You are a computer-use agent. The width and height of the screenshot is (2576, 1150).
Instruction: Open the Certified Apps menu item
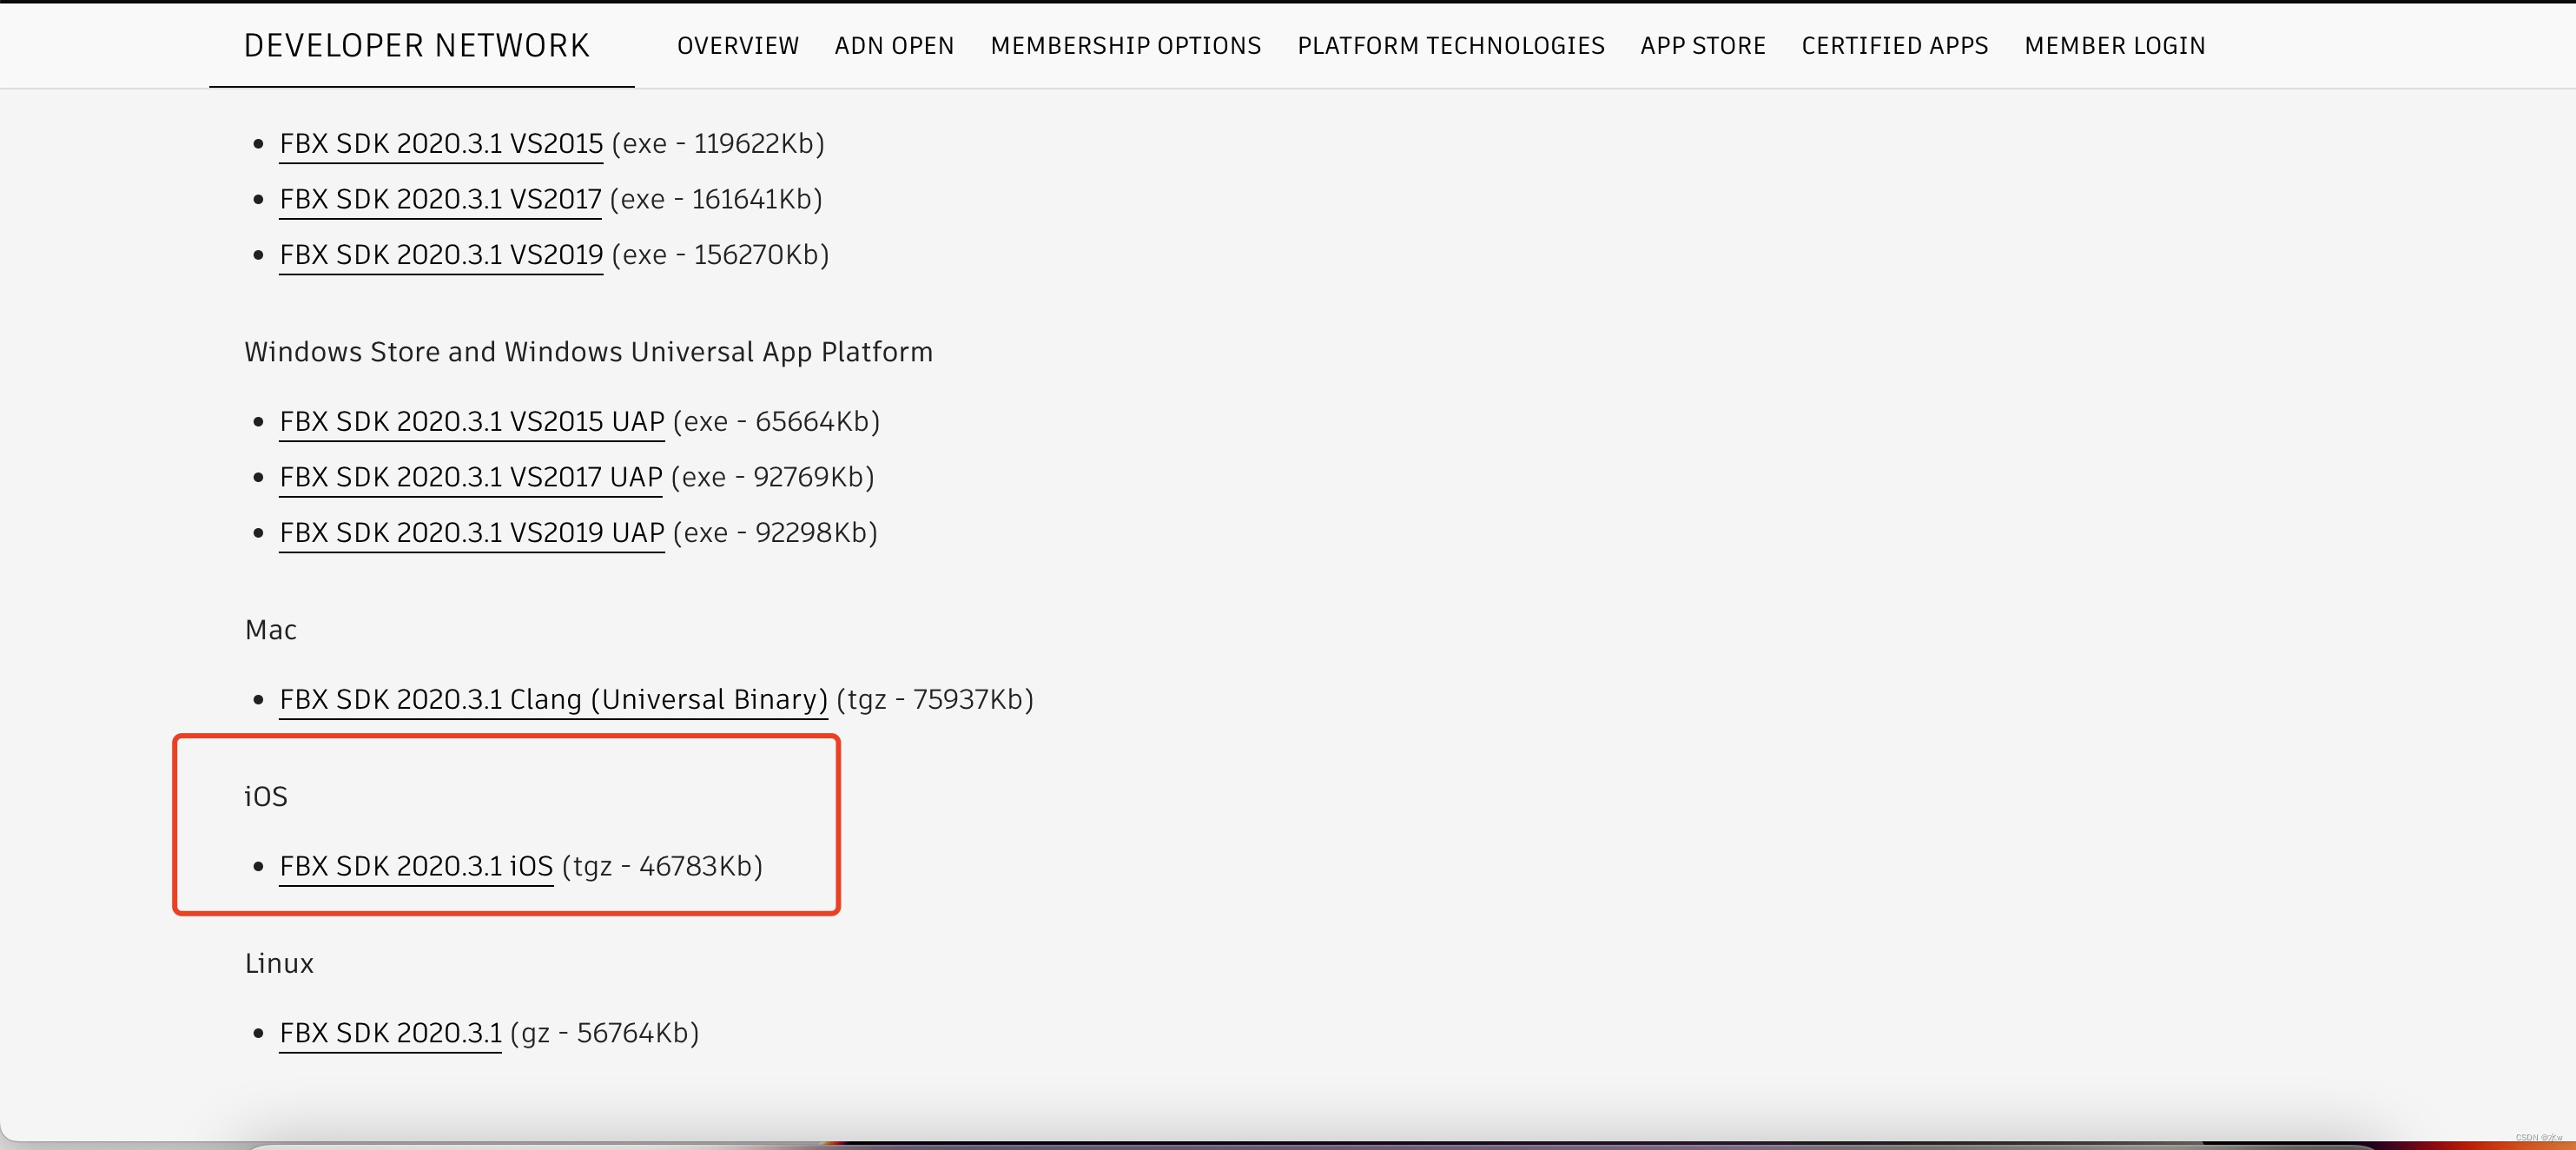pyautogui.click(x=1894, y=46)
